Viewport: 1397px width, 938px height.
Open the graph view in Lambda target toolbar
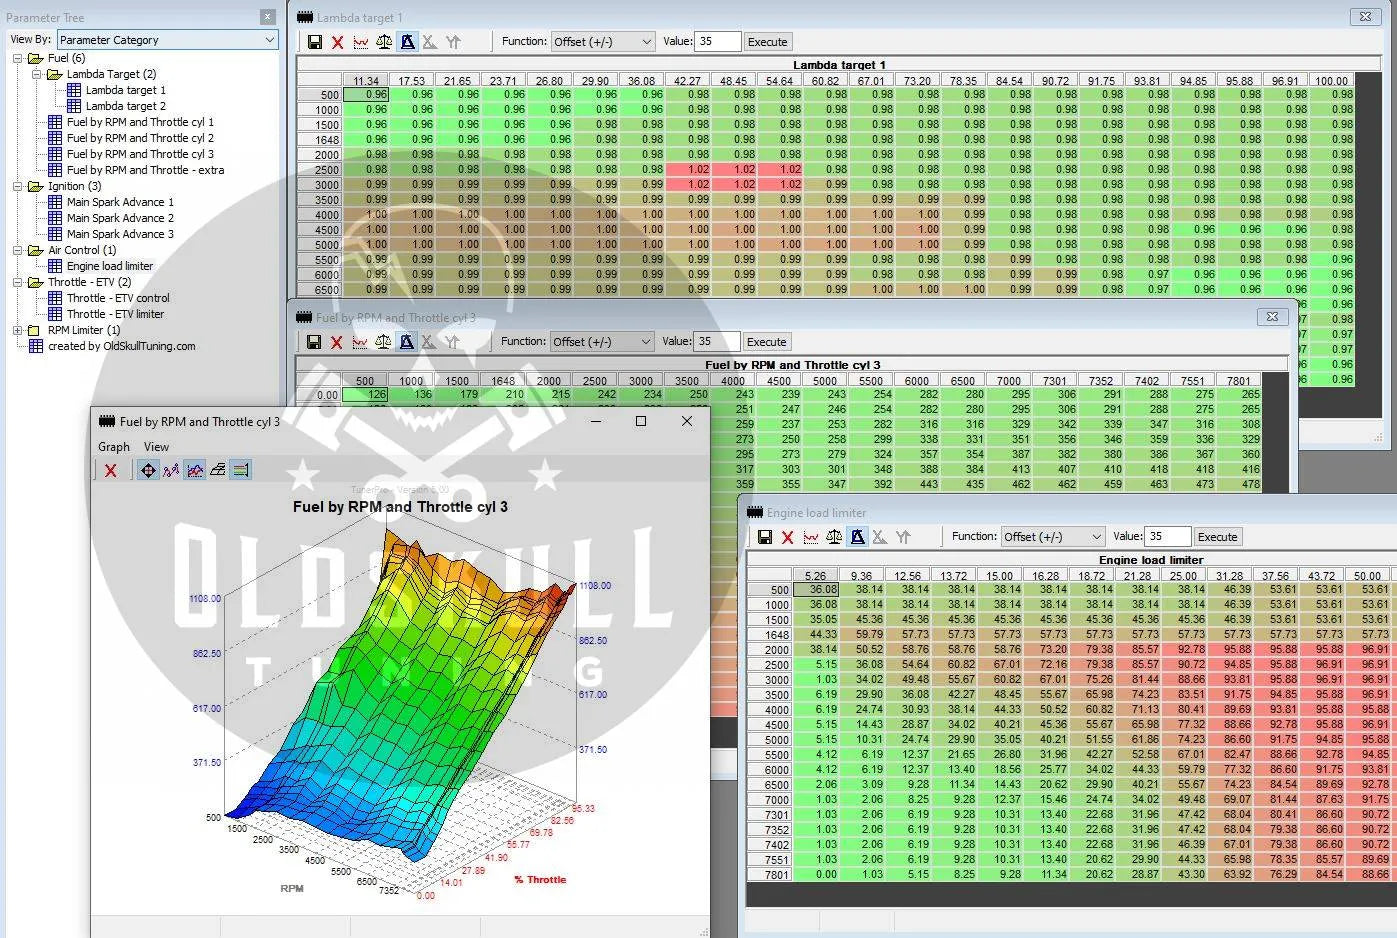coord(361,42)
